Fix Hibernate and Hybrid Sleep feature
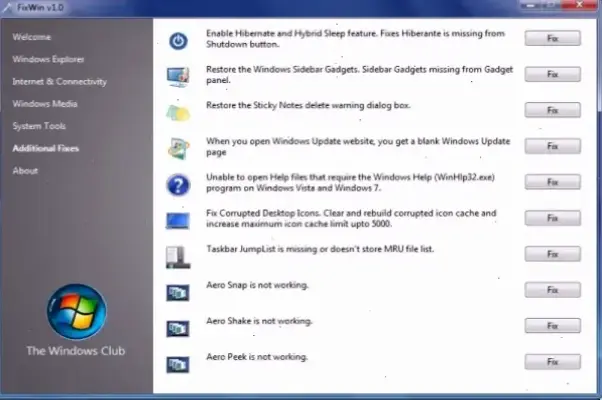Screen dimensions: 602x400 pyautogui.click(x=552, y=38)
